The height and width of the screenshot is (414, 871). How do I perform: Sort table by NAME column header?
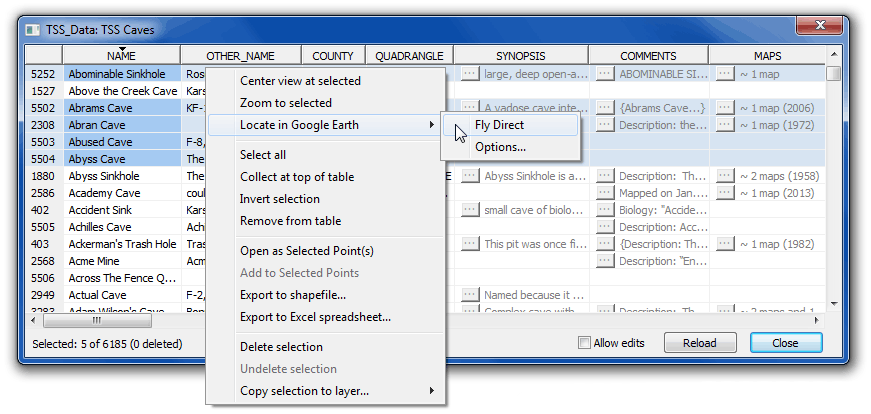pos(121,56)
